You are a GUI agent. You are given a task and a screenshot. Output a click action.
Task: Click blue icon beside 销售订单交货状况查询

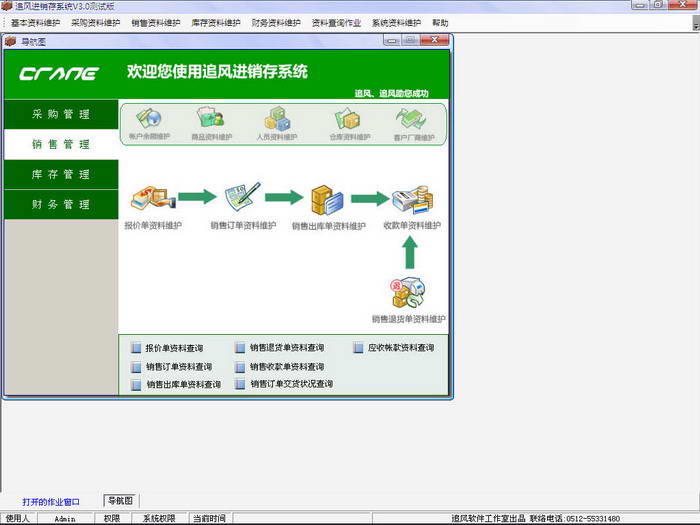(x=240, y=384)
